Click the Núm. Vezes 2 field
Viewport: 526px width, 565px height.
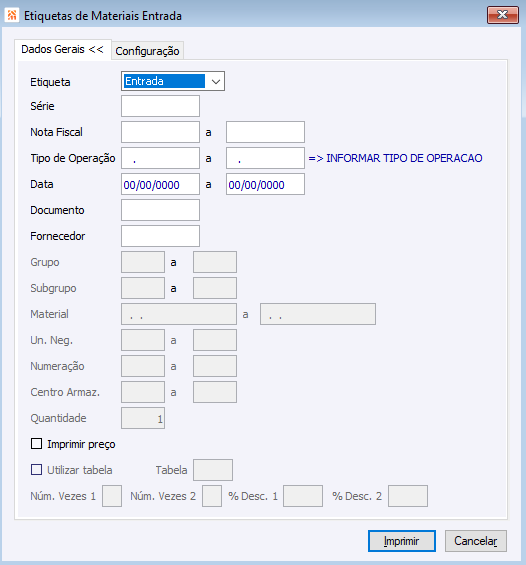pyautogui.click(x=212, y=496)
